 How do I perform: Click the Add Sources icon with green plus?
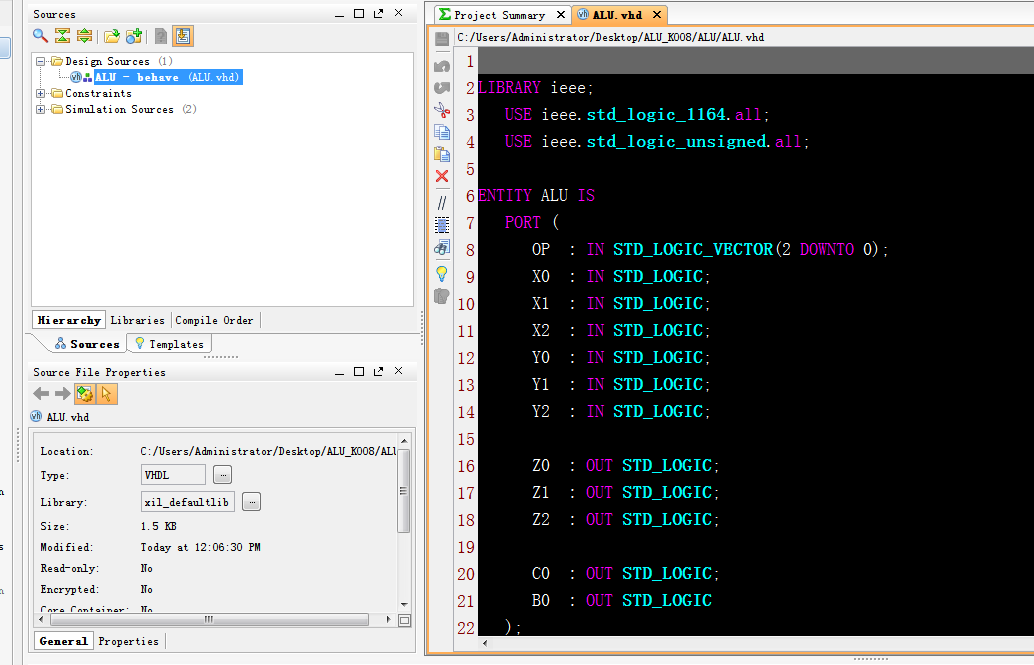click(x=133, y=36)
